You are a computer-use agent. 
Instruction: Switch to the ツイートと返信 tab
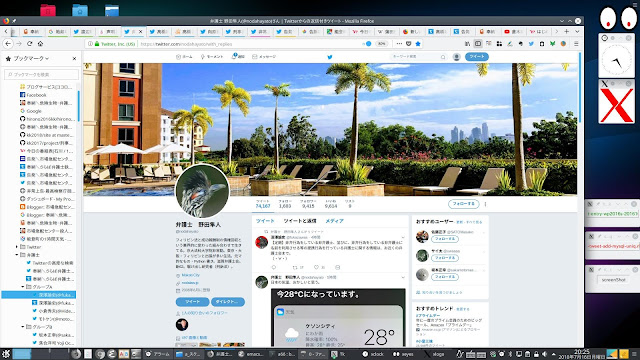click(x=300, y=221)
